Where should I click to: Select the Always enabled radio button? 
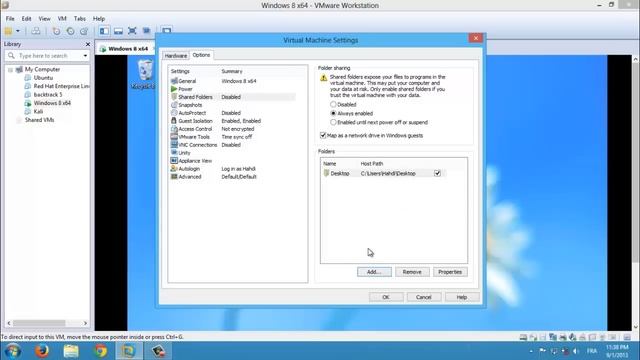coord(333,113)
